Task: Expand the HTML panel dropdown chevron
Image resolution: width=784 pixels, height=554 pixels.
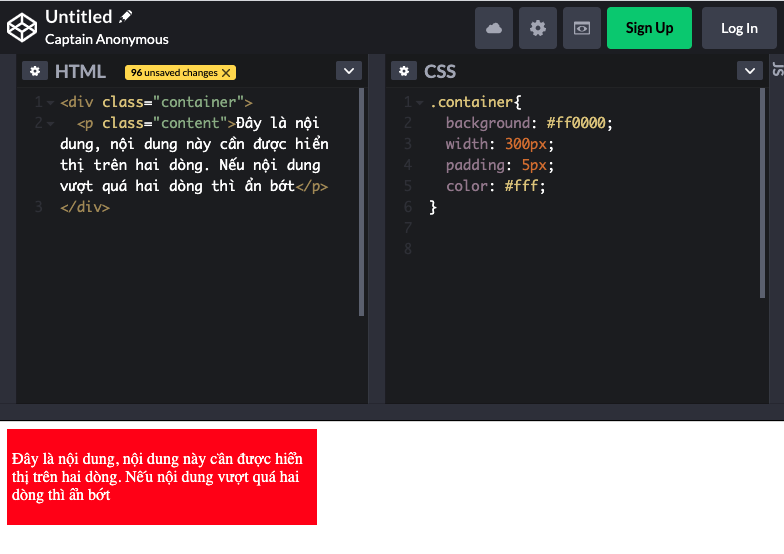Action: [348, 71]
